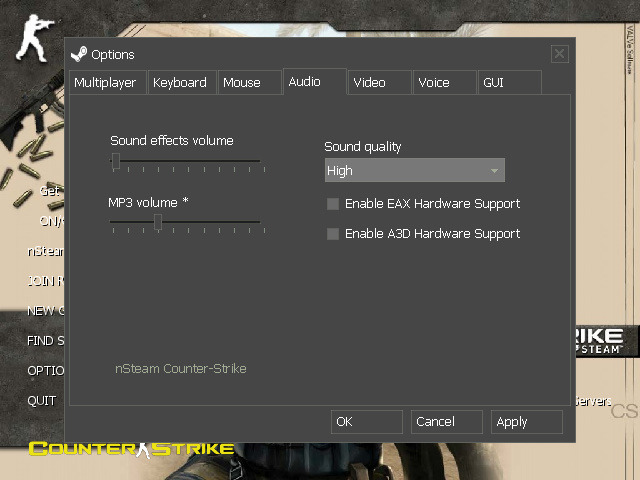Viewport: 640px width, 480px height.
Task: Select QUIT in the main menu
Action: pyautogui.click(x=42, y=401)
